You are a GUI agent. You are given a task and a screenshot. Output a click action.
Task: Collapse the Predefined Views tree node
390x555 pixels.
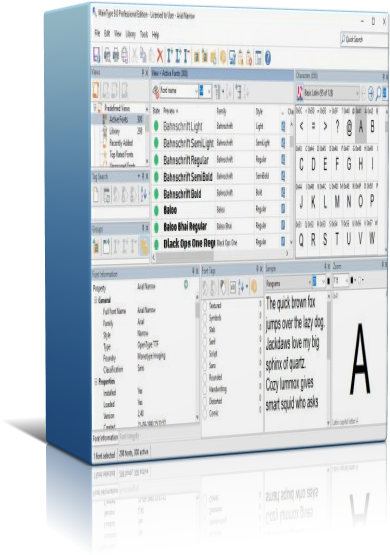[x=95, y=106]
